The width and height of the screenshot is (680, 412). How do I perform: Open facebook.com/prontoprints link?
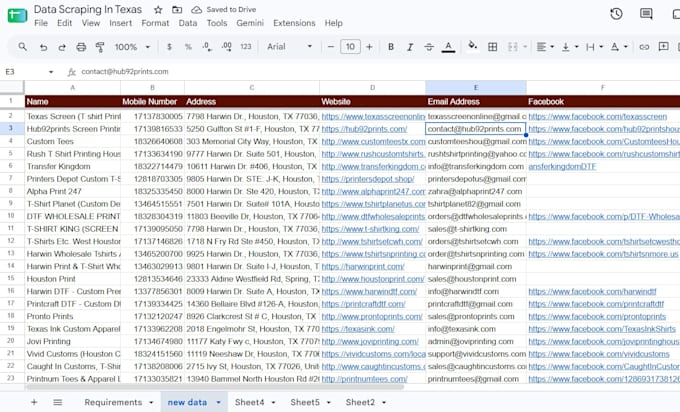(597, 316)
